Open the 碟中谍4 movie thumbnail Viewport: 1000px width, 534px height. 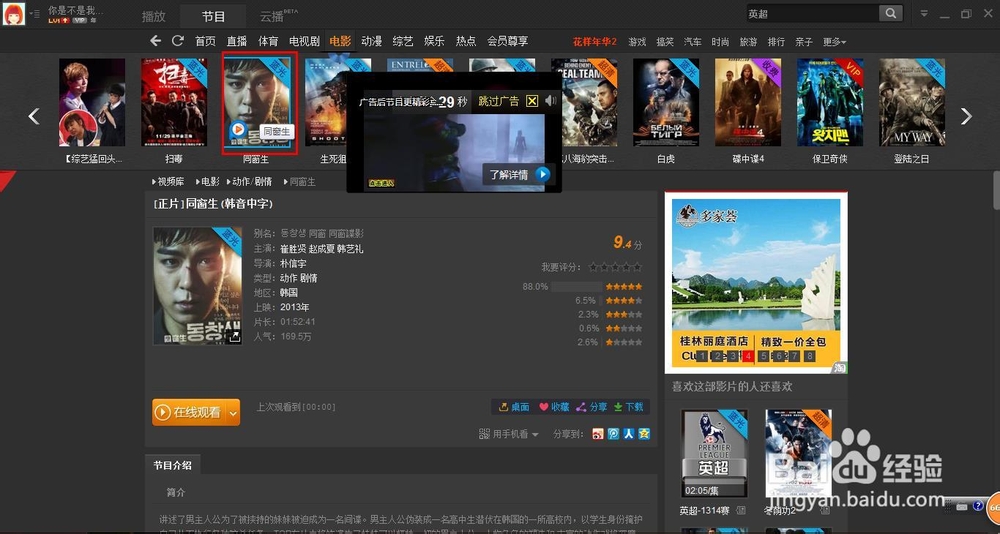point(748,103)
